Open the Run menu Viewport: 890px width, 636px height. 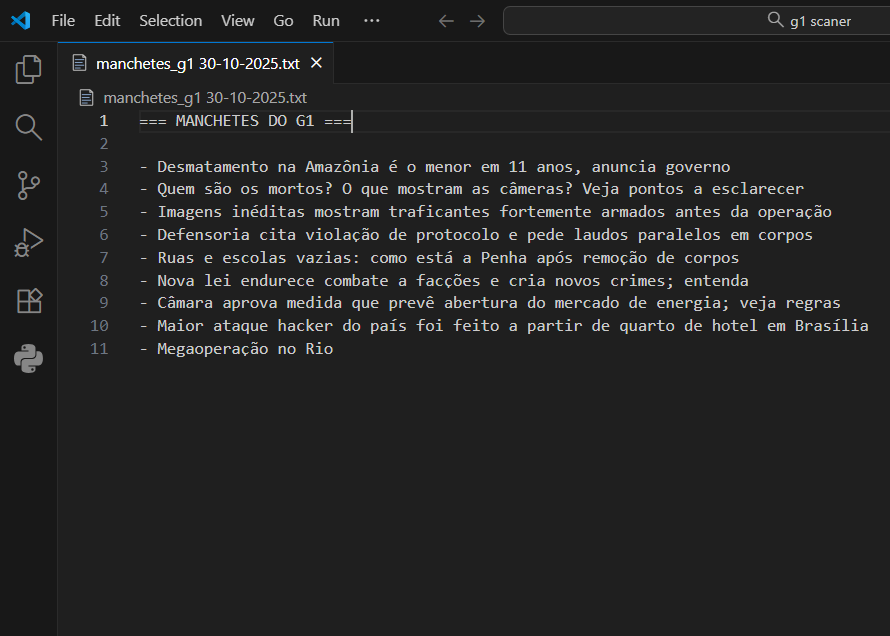pos(326,21)
